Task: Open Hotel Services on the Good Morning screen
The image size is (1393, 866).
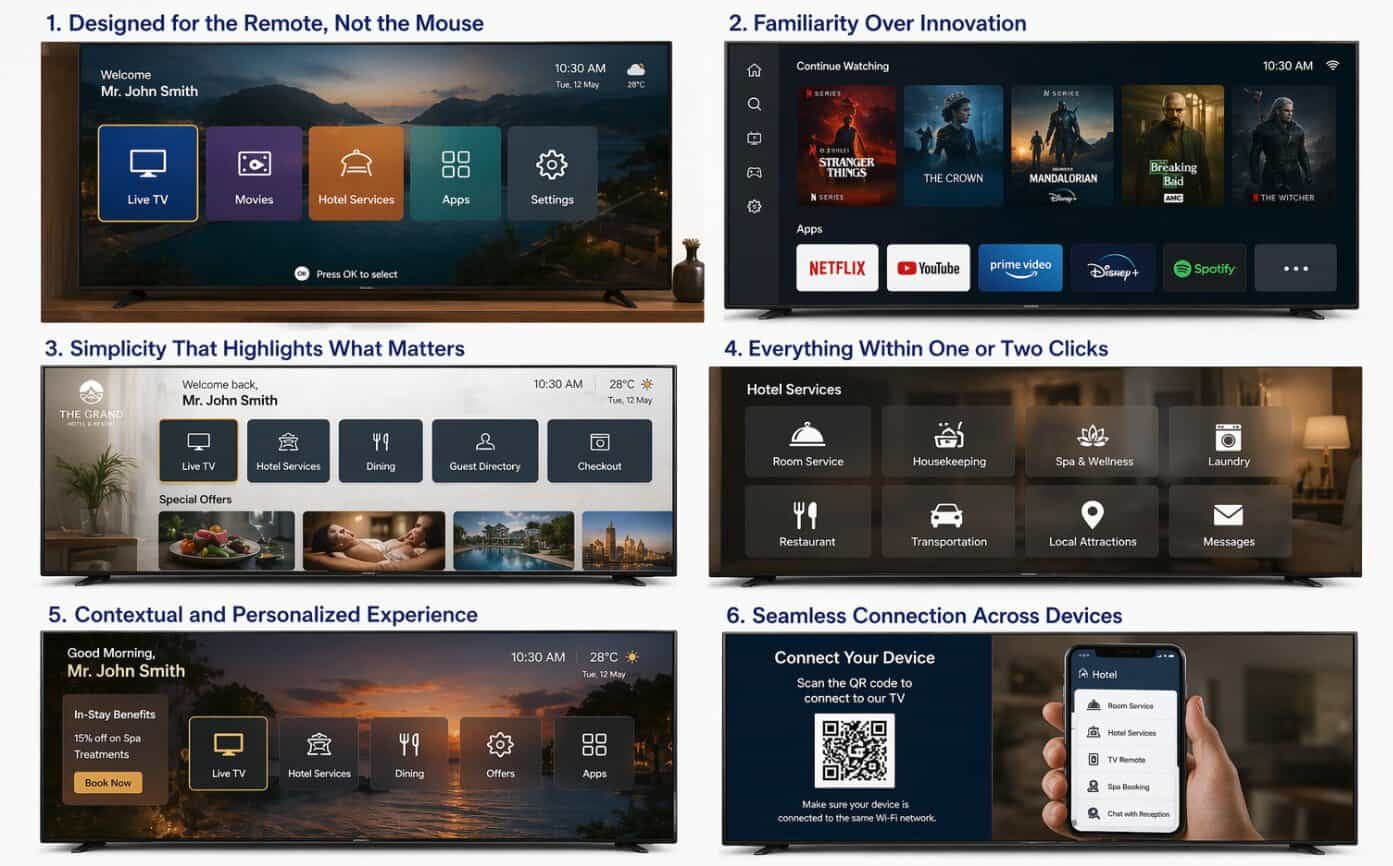Action: point(319,753)
